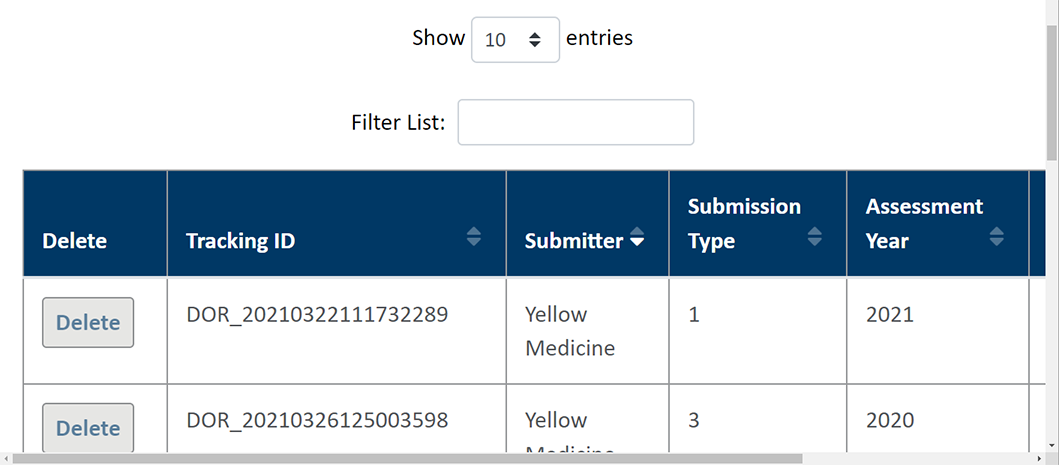Viewport: 1059px width, 465px height.
Task: Click the Delete column header
Action: (x=75, y=241)
